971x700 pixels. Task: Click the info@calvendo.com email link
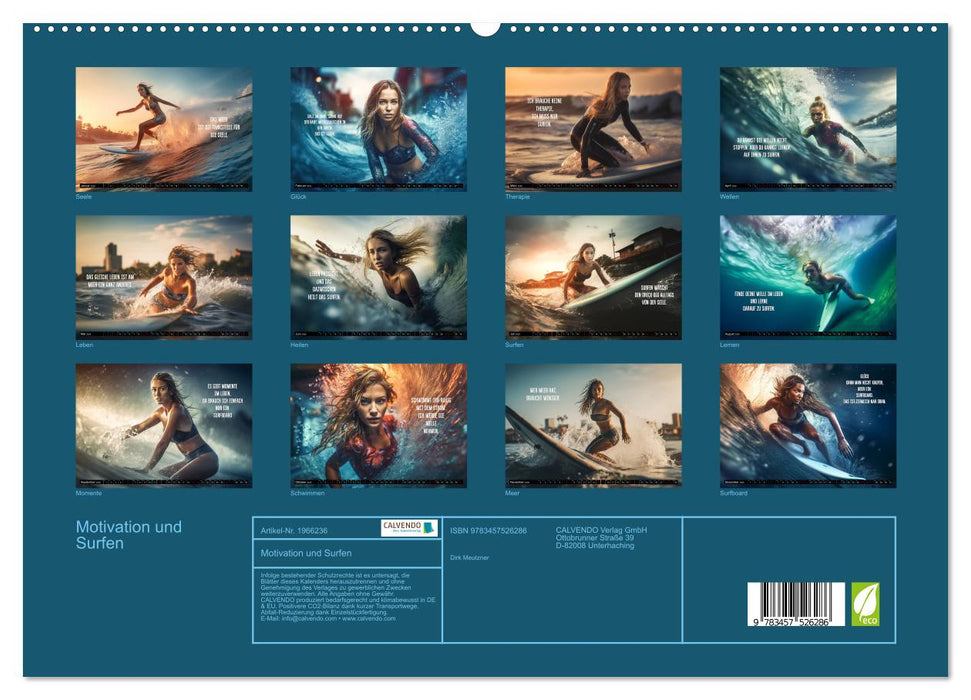coord(310,621)
